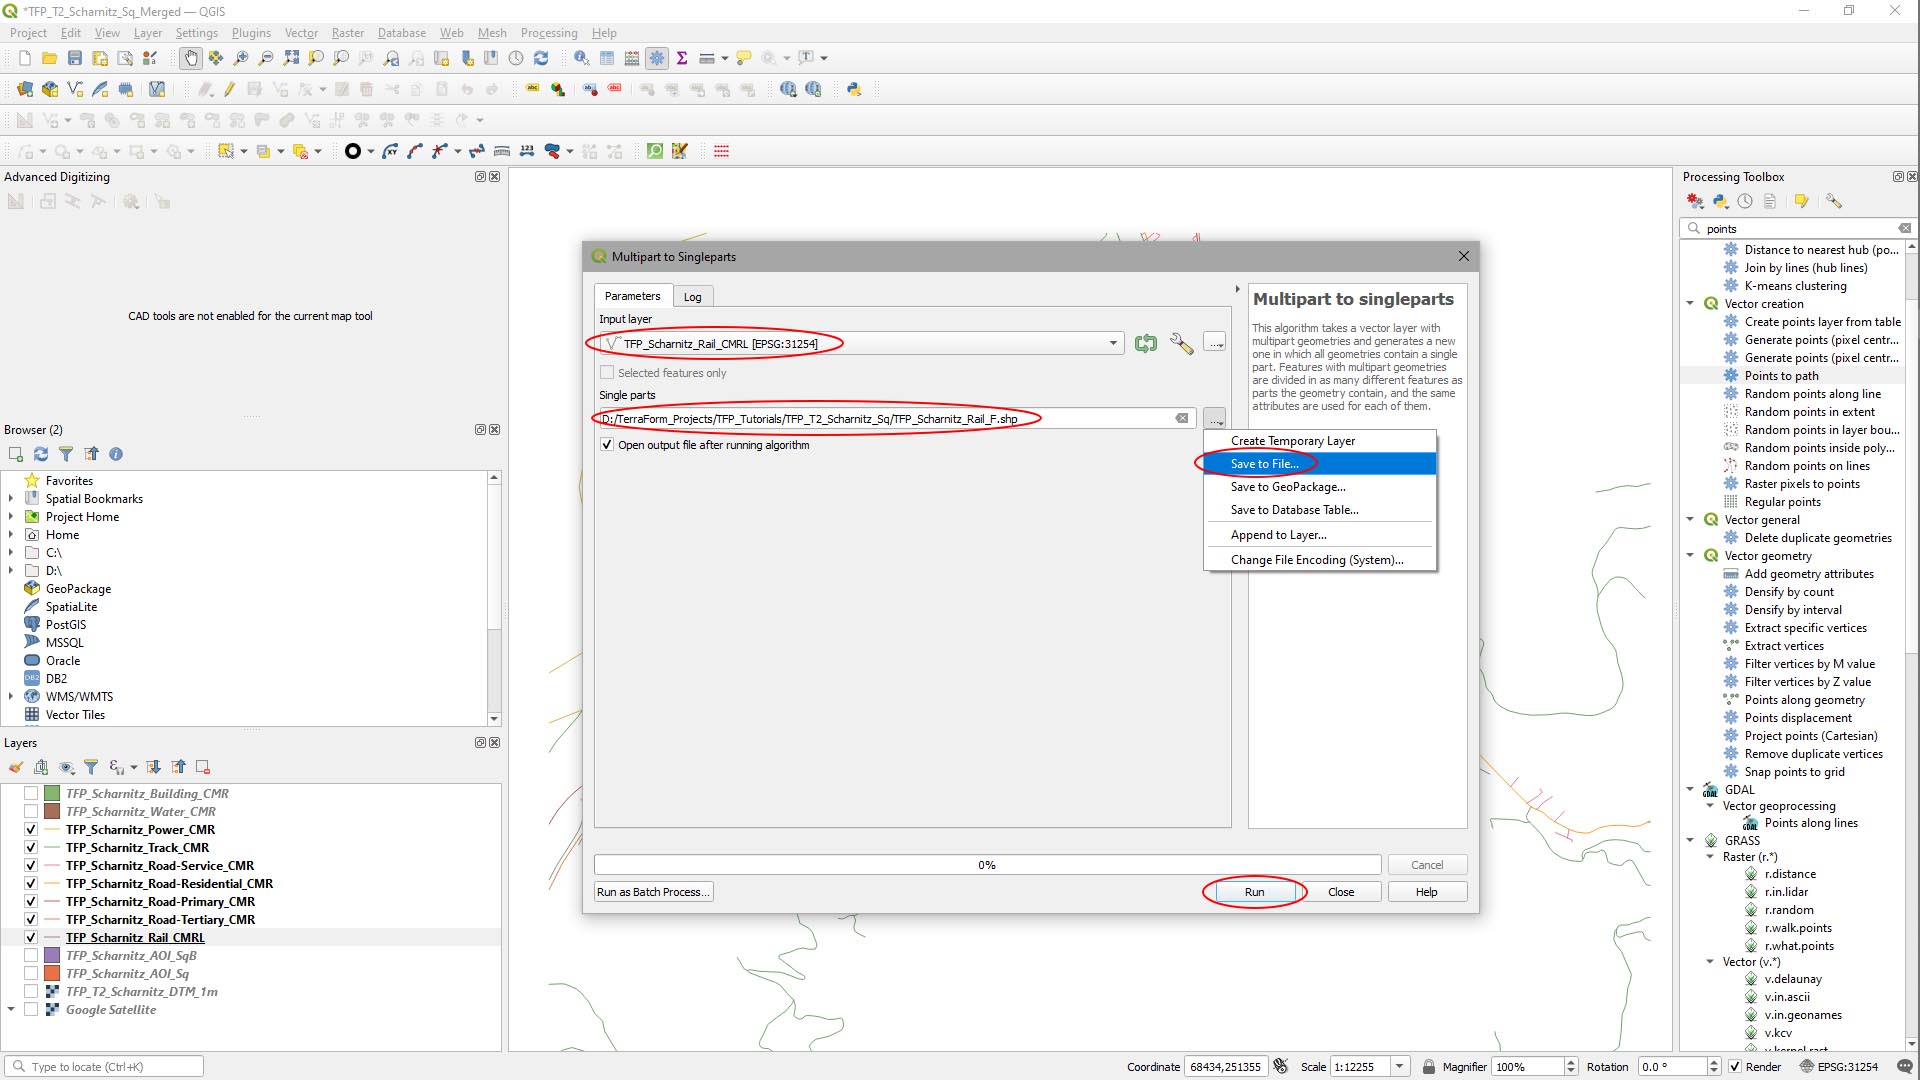
Task: Click the Run button
Action: click(1254, 892)
